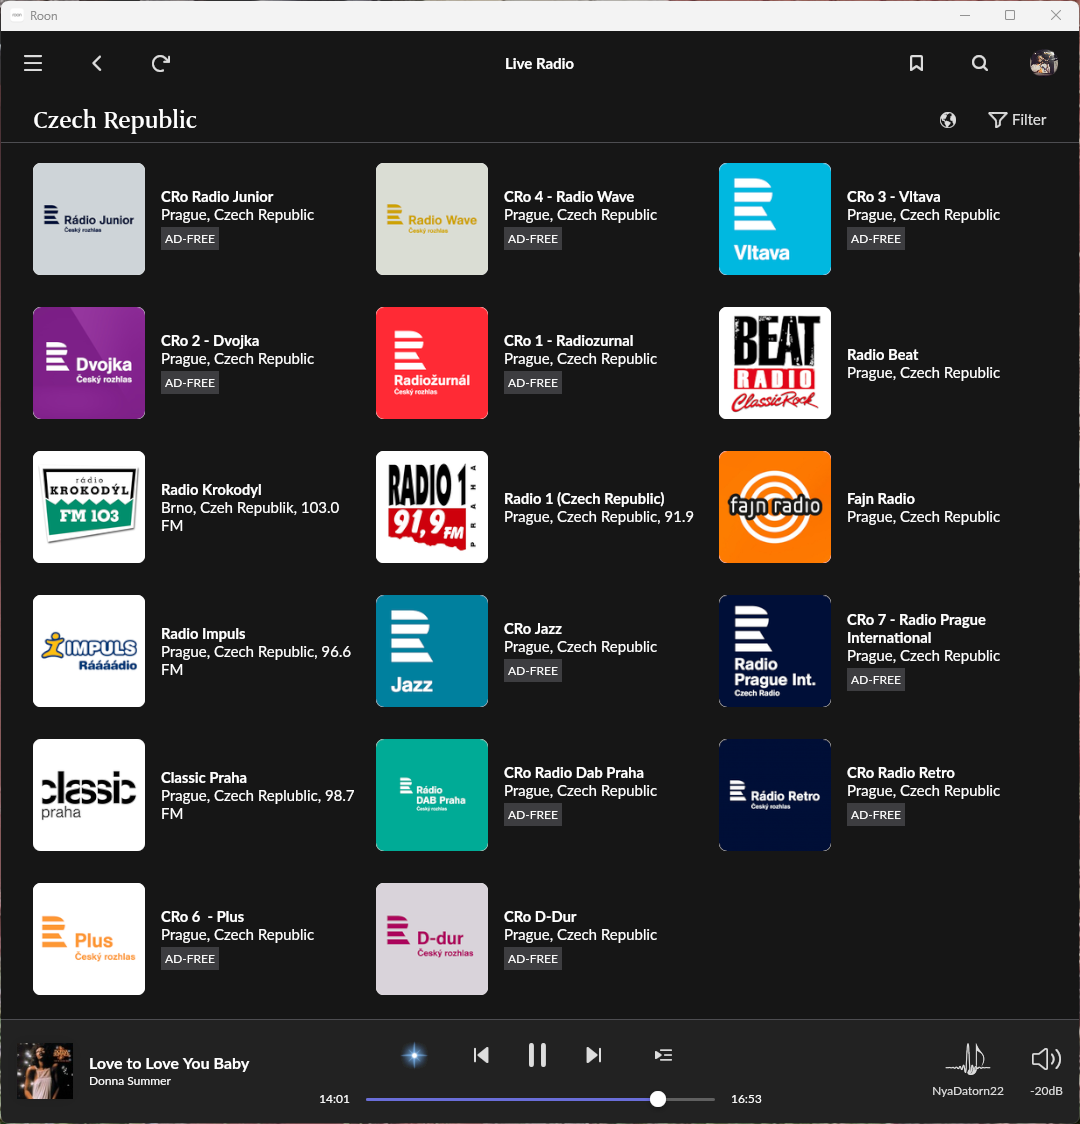Viewport: 1080px width, 1124px height.
Task: Play the Plus Český rozhlas logo
Action: [89, 939]
